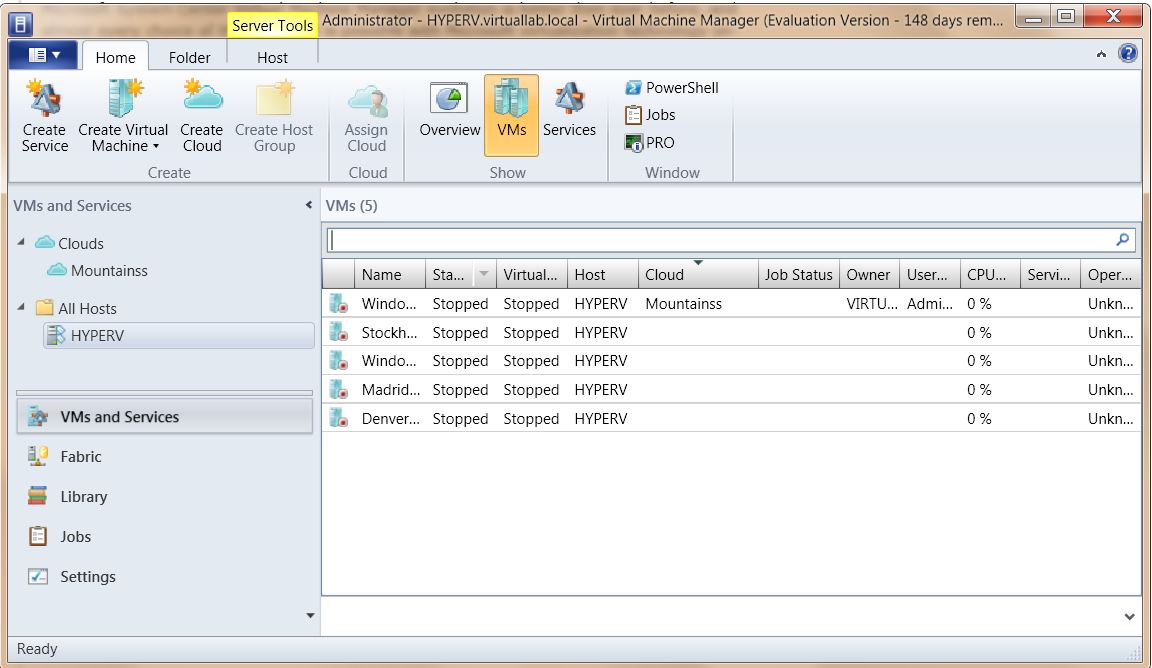
Task: Open the Jobs workspace in sidebar
Action: (165, 536)
